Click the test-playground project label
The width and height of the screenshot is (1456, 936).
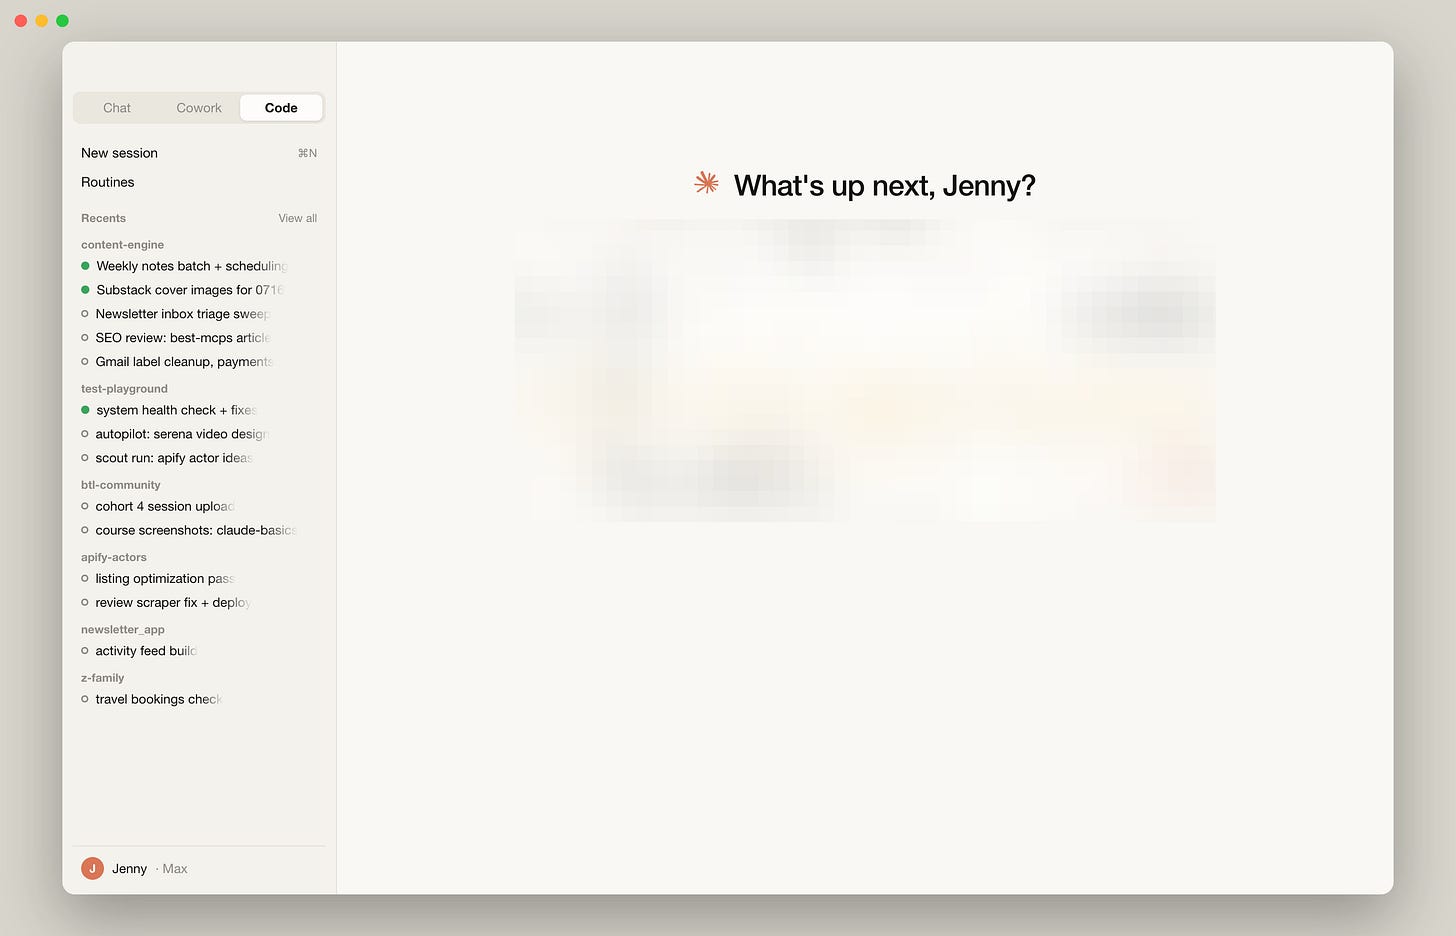pyautogui.click(x=124, y=389)
